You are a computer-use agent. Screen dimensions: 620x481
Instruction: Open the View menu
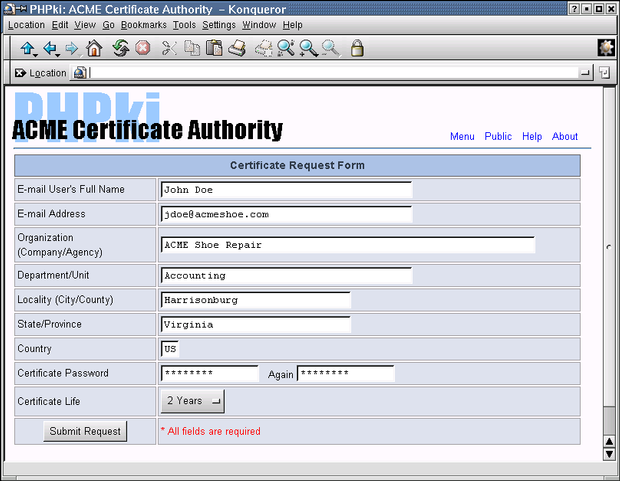click(85, 25)
